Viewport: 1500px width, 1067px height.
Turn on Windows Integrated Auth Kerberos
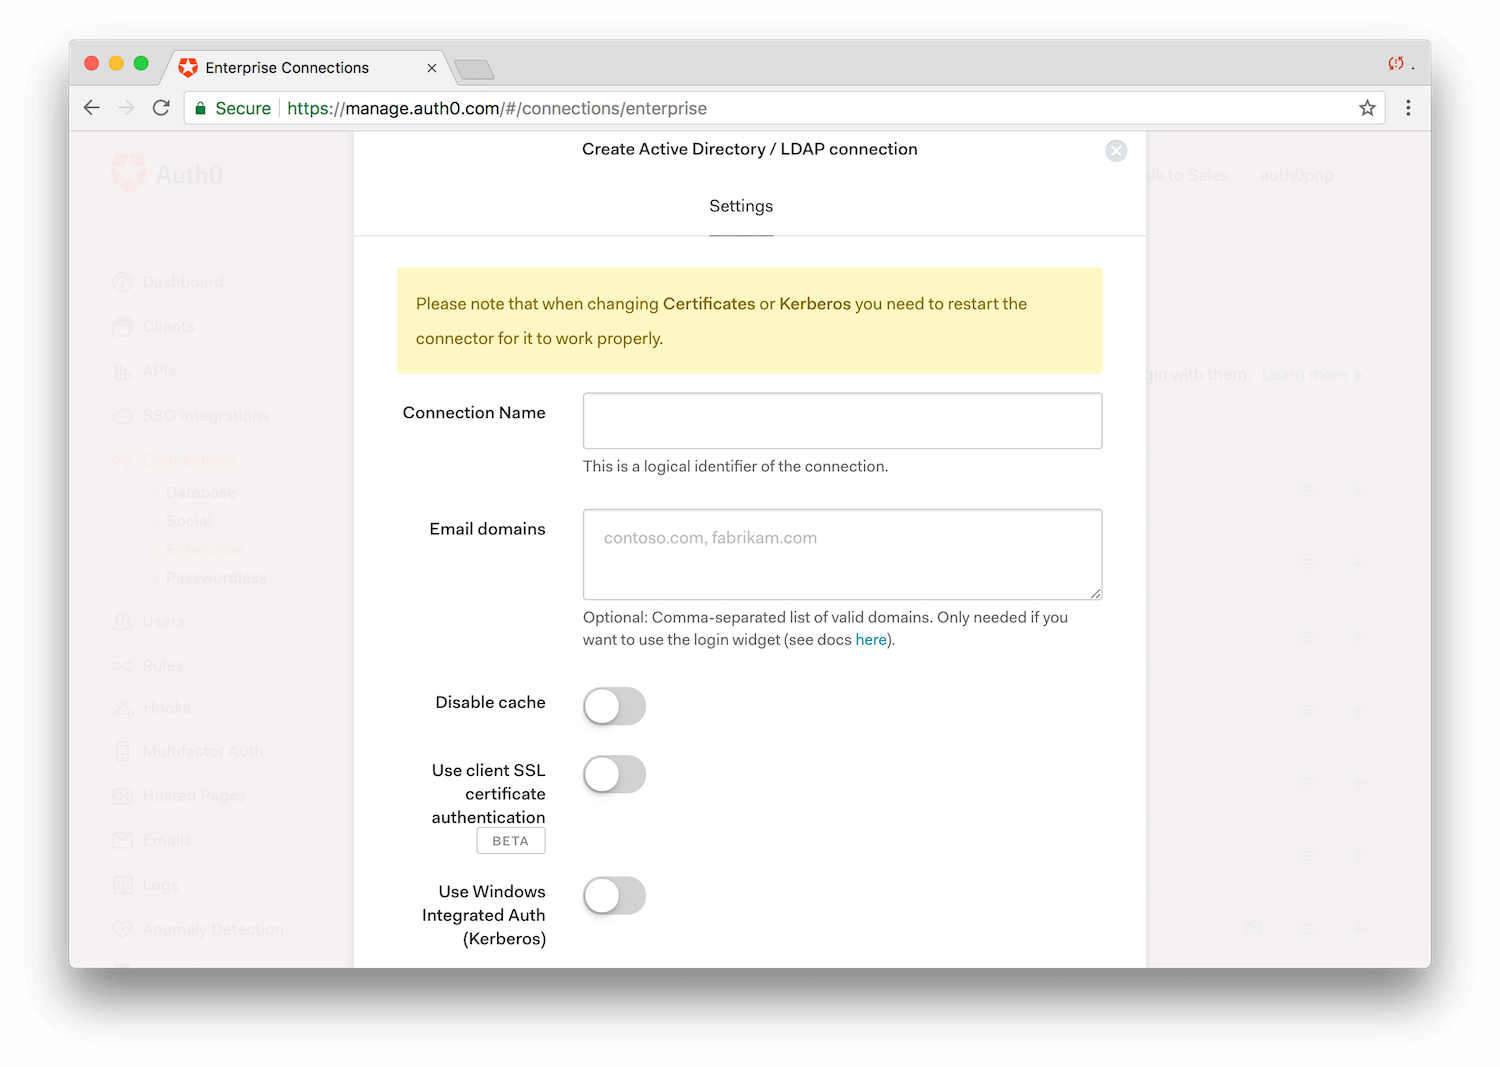click(614, 895)
